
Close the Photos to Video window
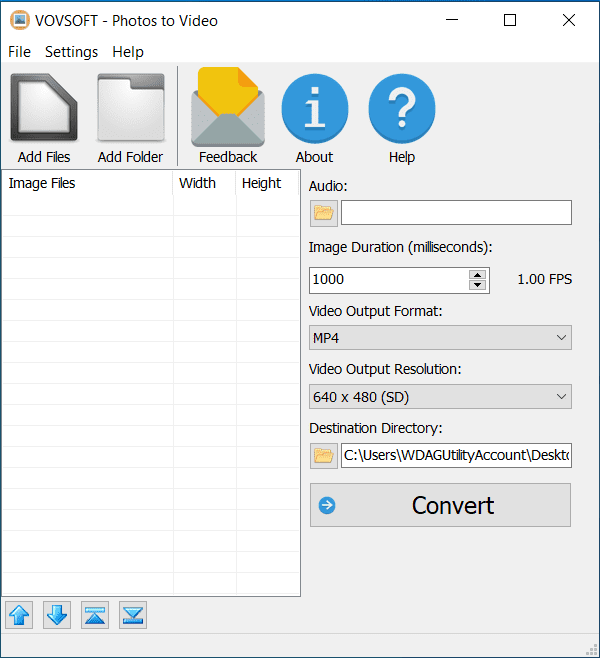click(x=569, y=20)
